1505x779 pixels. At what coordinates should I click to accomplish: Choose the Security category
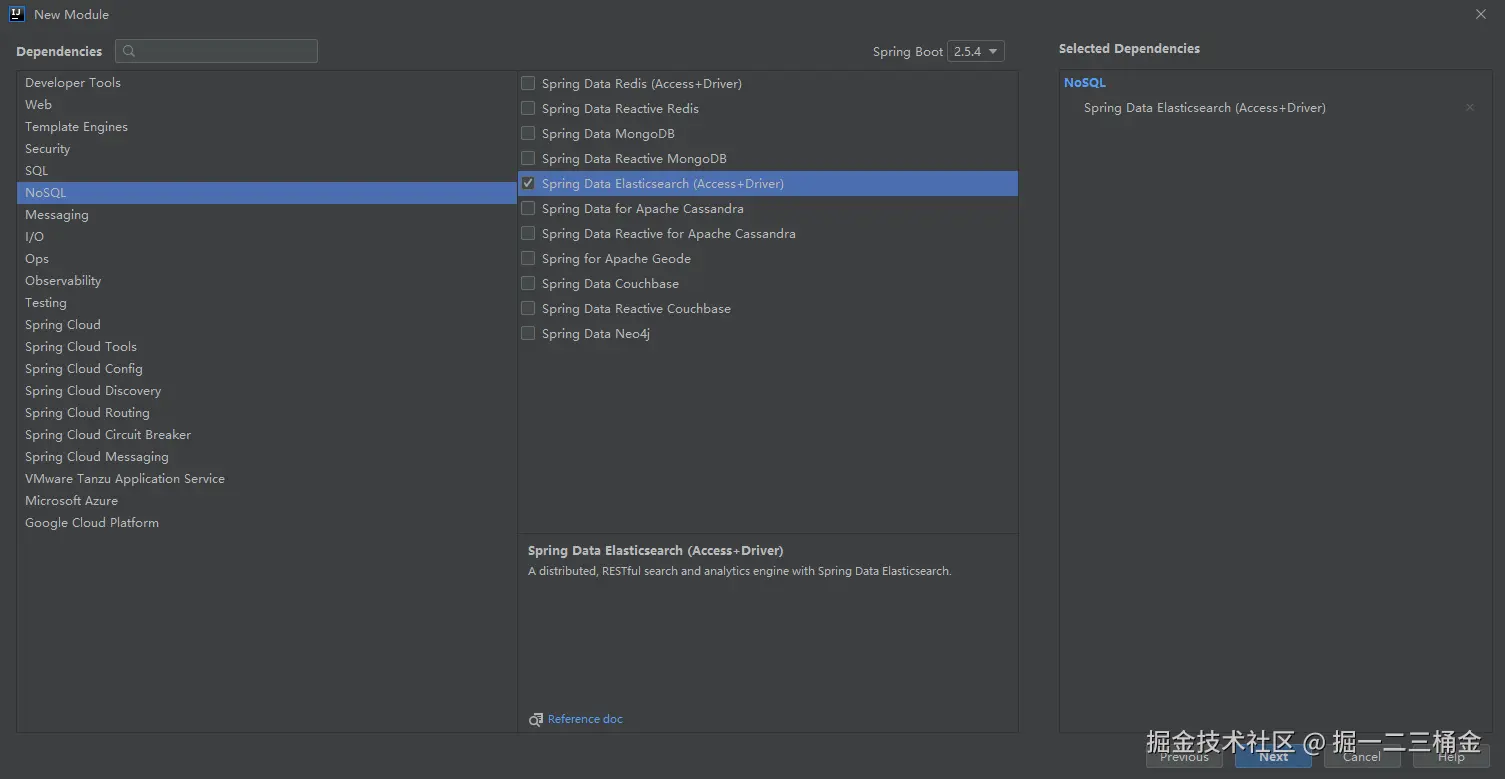click(266, 149)
